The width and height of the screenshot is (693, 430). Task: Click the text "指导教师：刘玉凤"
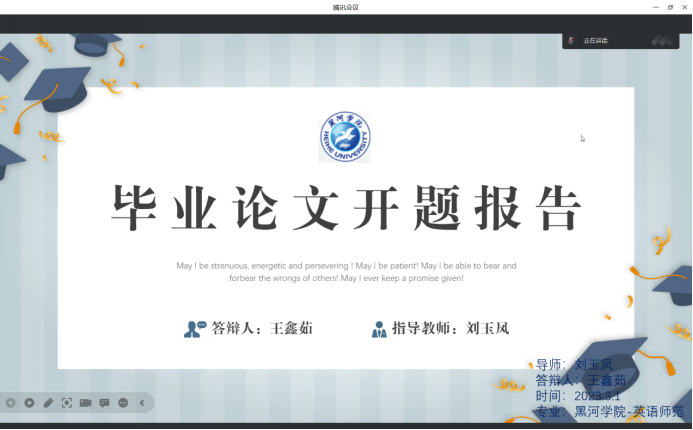coord(450,328)
